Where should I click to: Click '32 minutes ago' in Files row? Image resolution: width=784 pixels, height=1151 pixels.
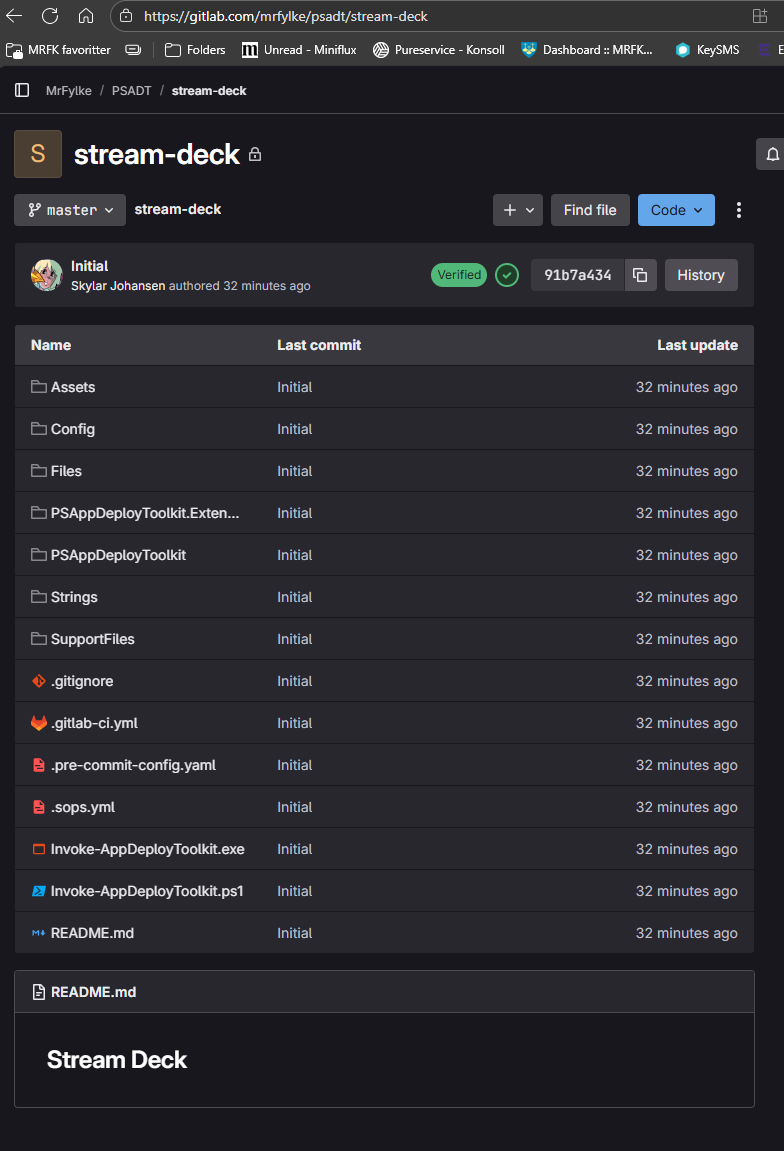pos(686,471)
